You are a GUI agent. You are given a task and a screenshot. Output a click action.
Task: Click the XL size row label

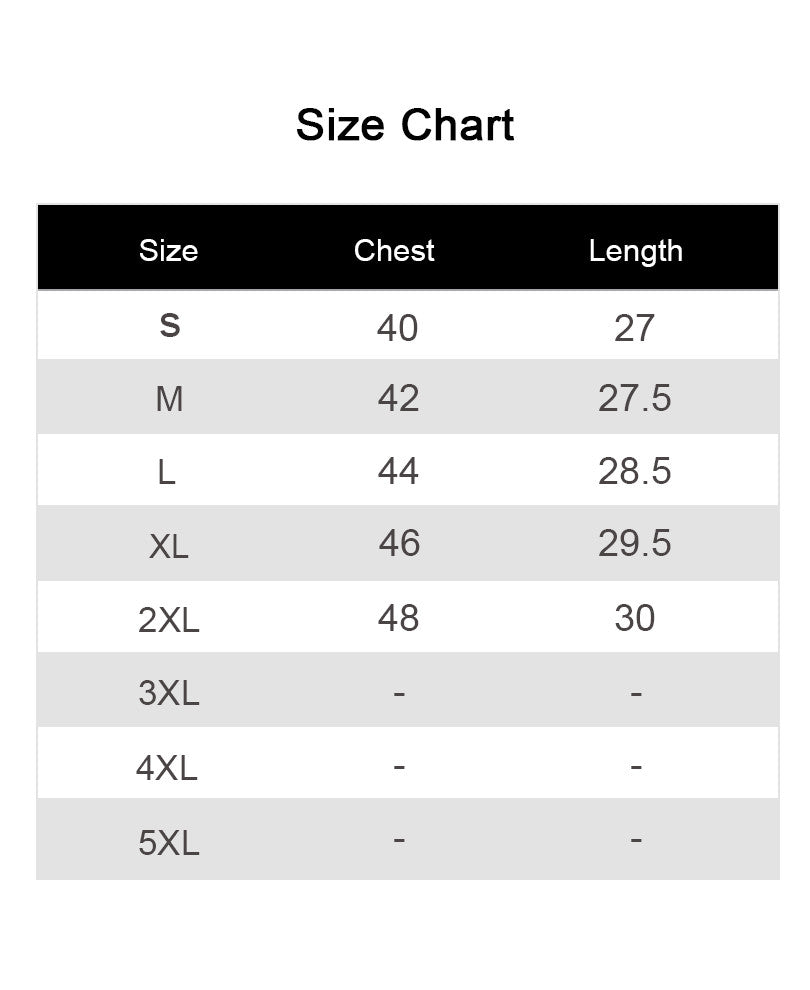click(x=169, y=546)
